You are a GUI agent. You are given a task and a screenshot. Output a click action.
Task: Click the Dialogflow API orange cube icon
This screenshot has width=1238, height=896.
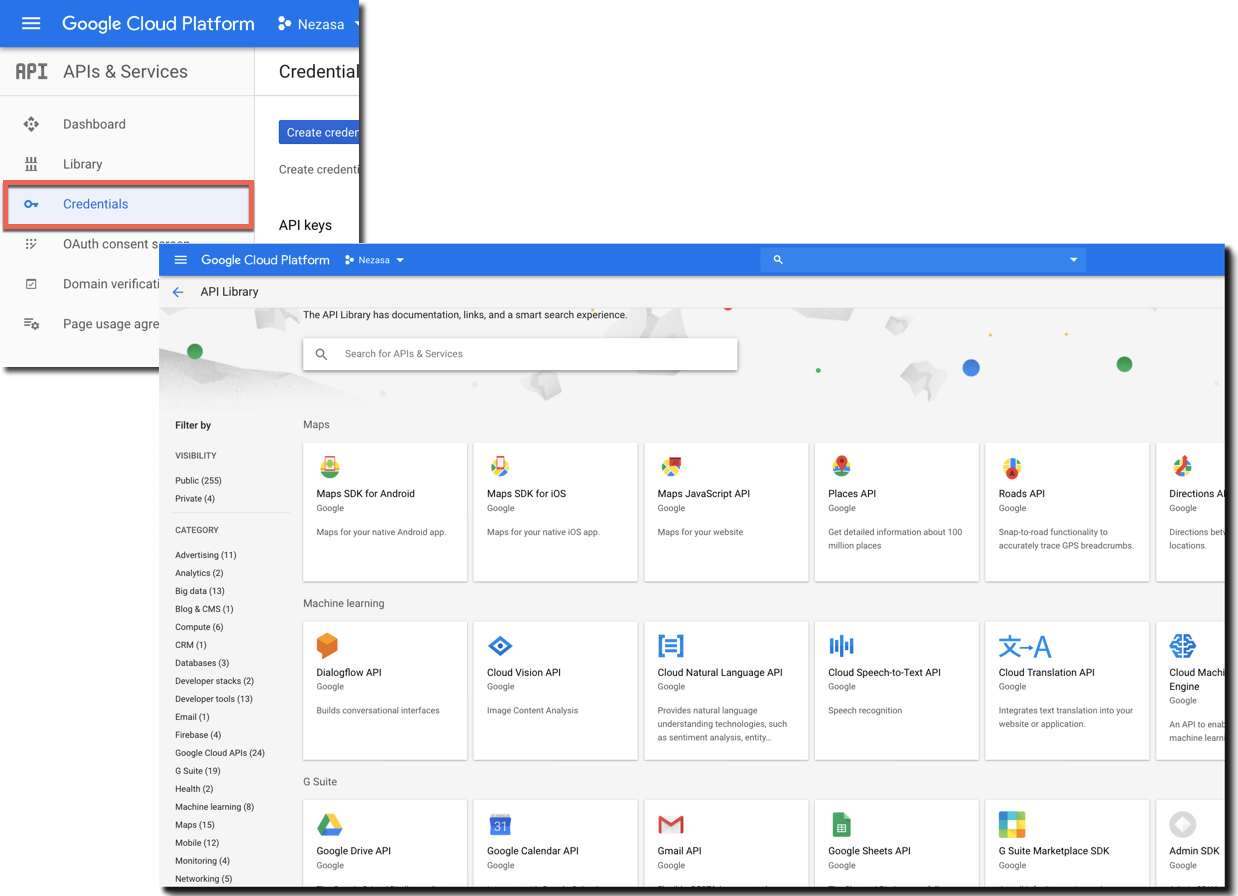327,645
